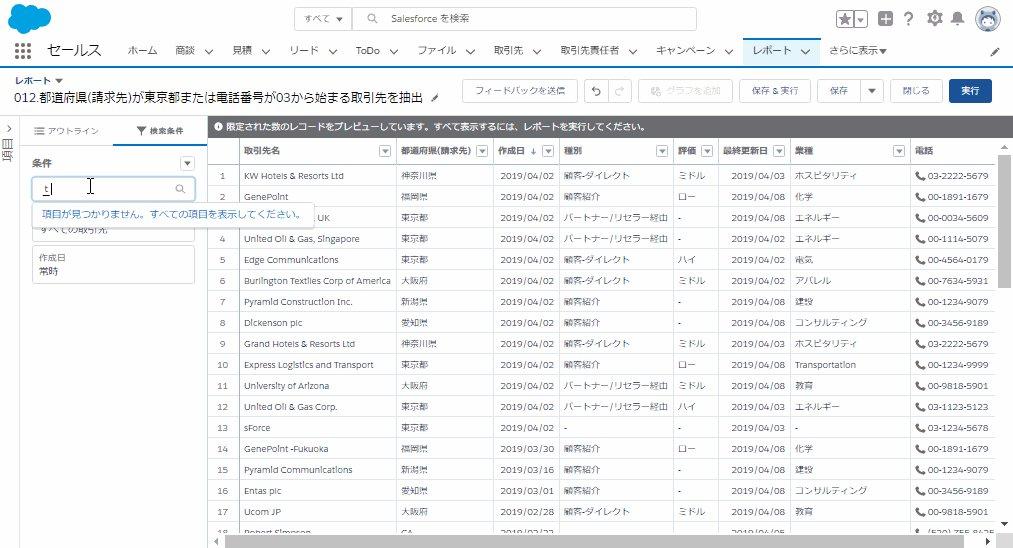The height and width of the screenshot is (548, 1013).
Task: Open the setup gear icon
Action: tap(934, 19)
